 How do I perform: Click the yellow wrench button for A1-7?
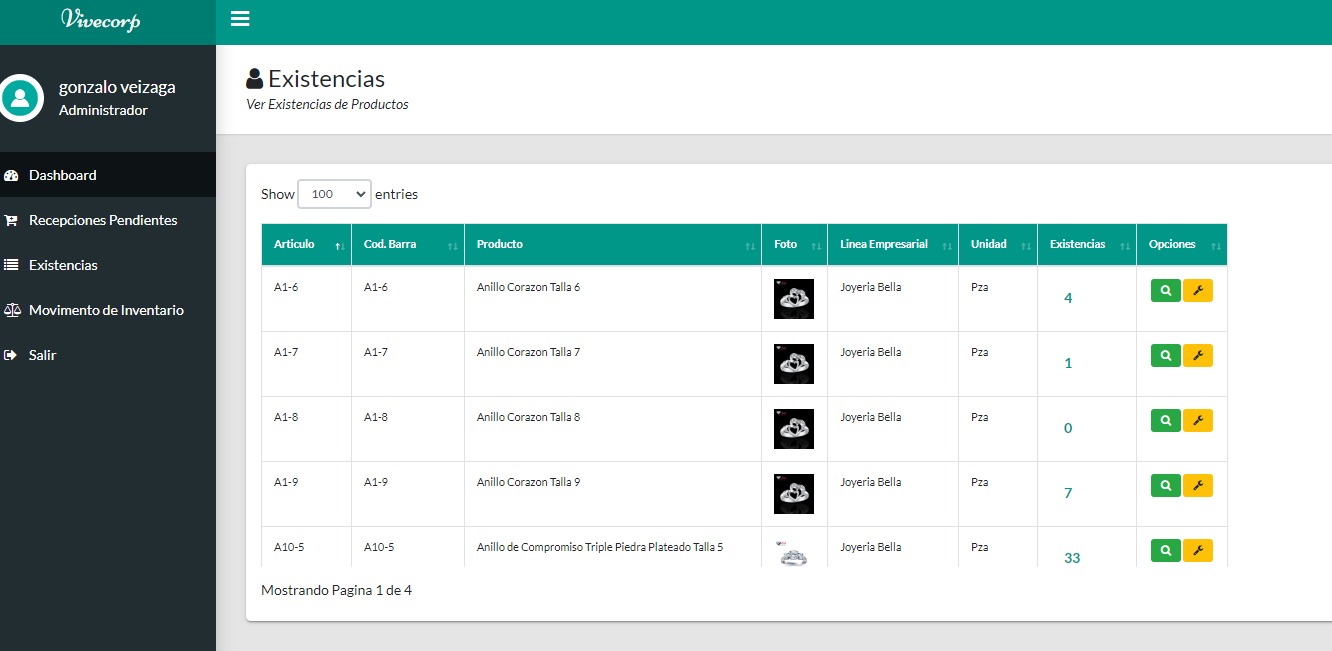point(1197,356)
